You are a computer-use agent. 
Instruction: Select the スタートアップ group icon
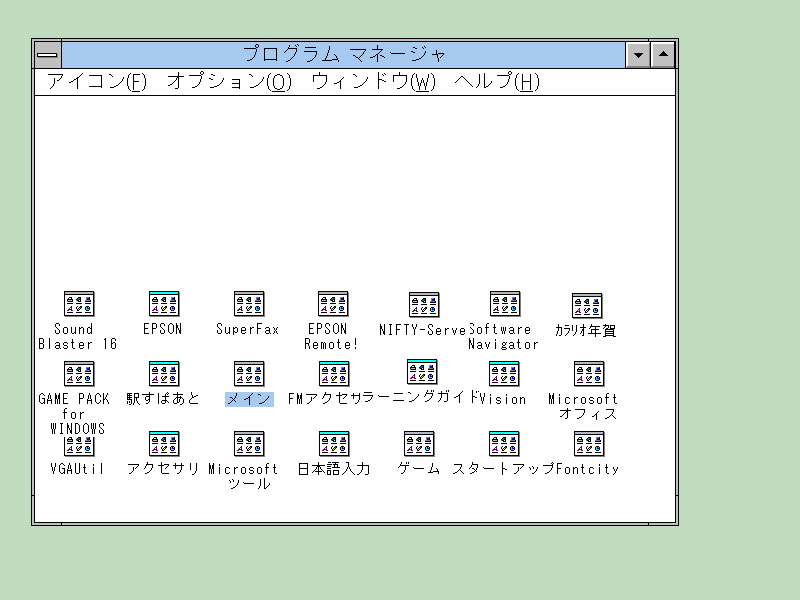pos(504,443)
